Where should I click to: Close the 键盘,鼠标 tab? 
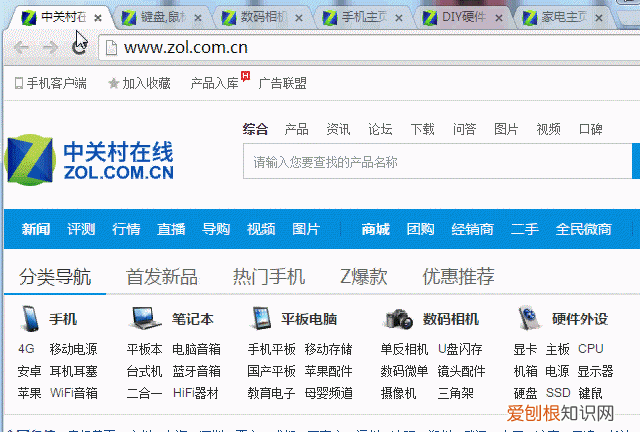click(x=198, y=18)
